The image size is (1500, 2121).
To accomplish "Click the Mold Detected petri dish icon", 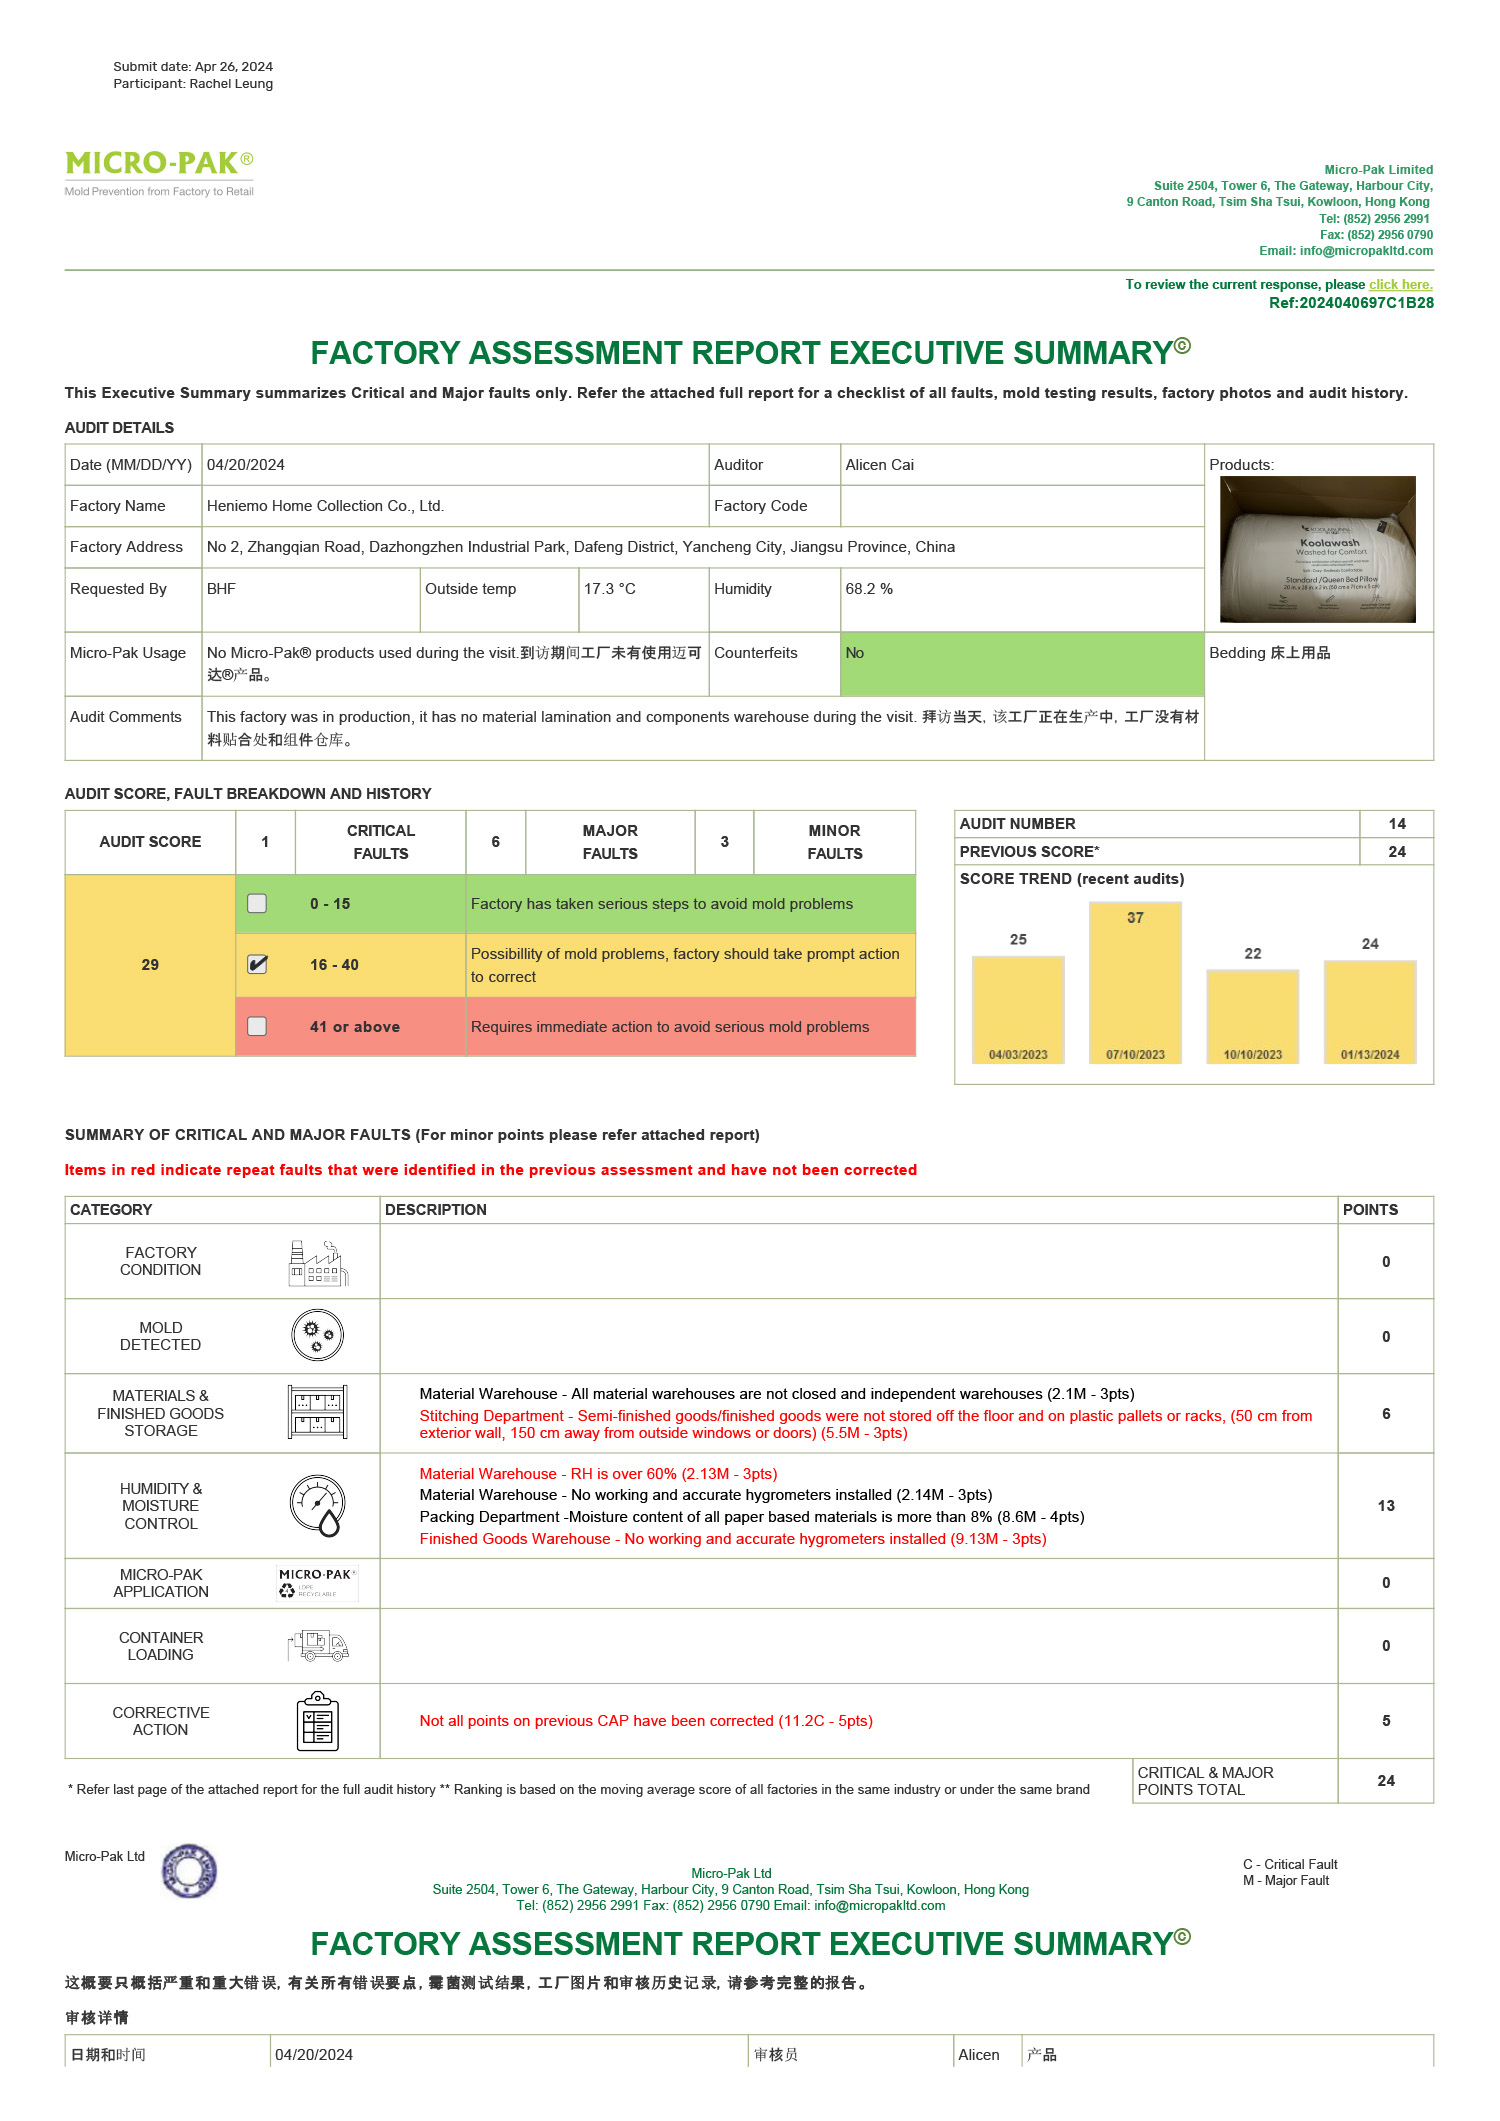I will tap(318, 1336).
